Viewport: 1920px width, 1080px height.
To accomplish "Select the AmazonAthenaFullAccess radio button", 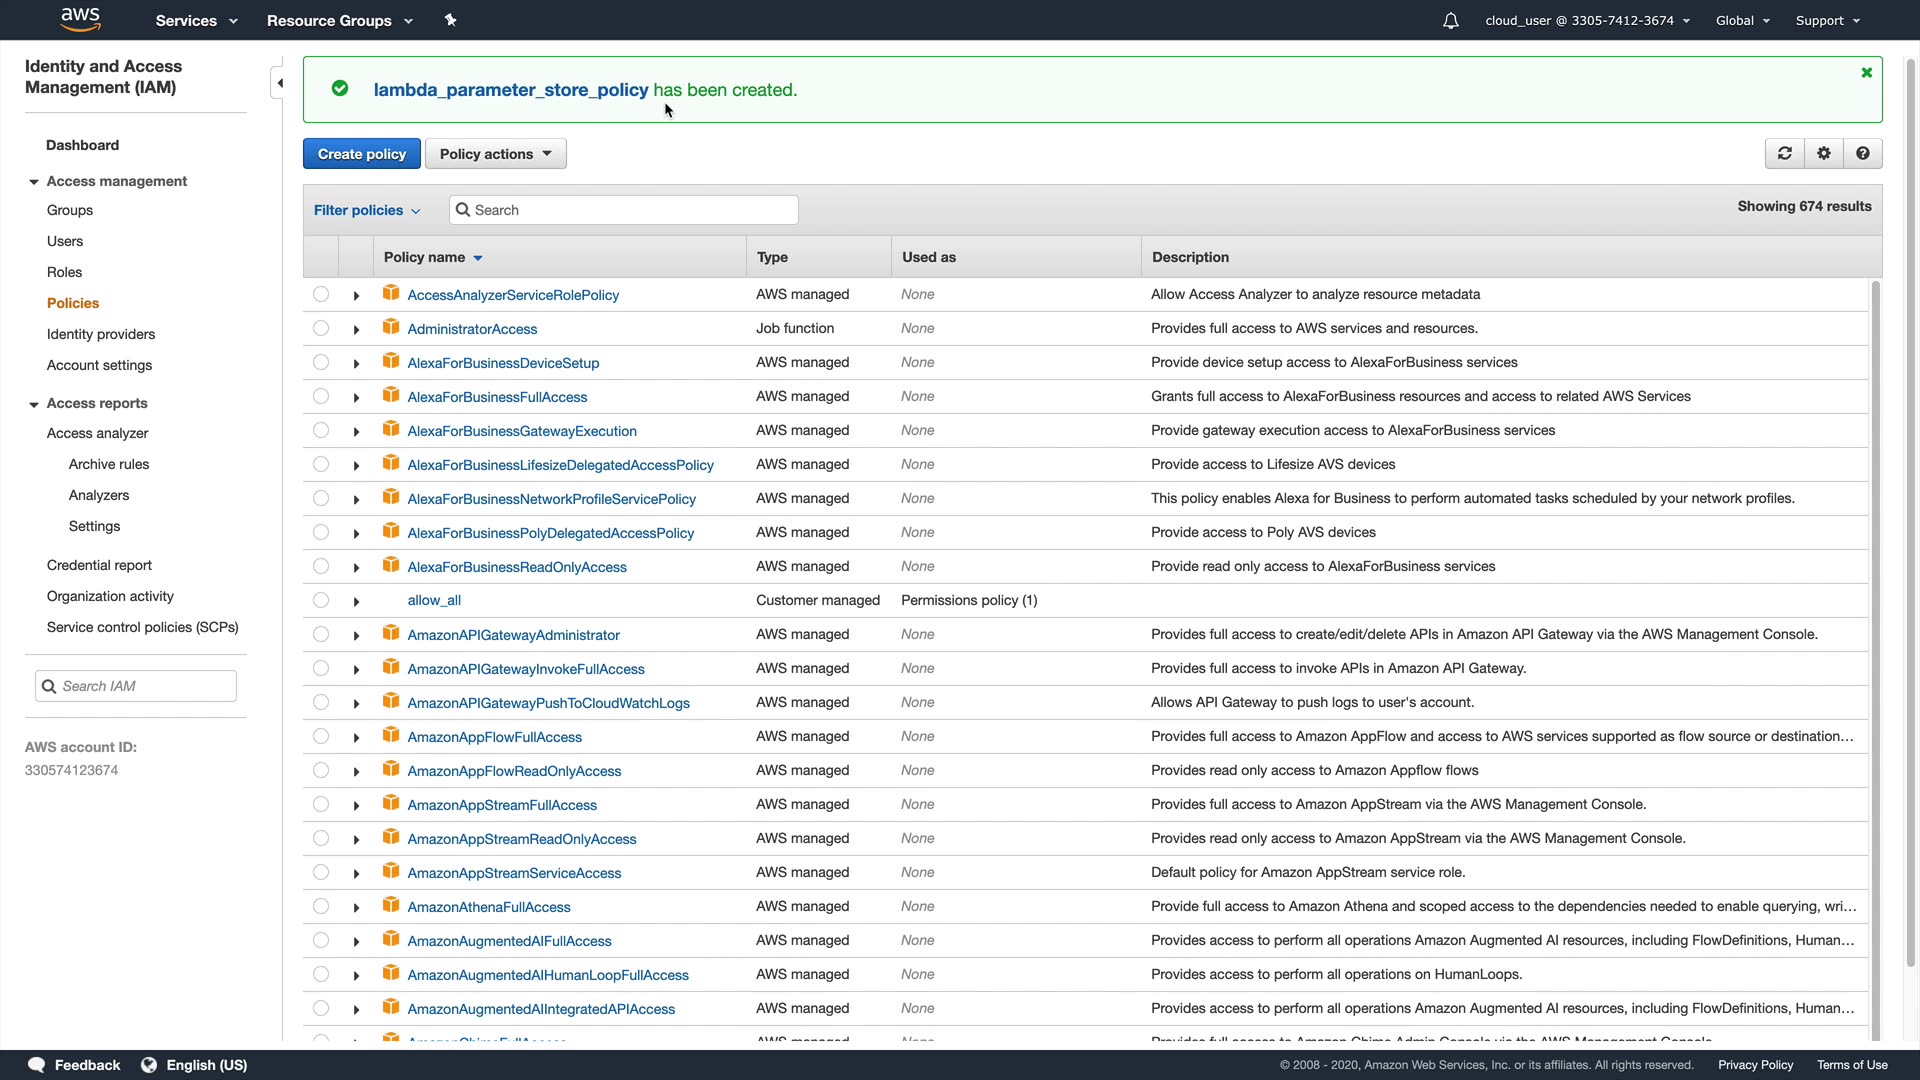I will coord(320,906).
